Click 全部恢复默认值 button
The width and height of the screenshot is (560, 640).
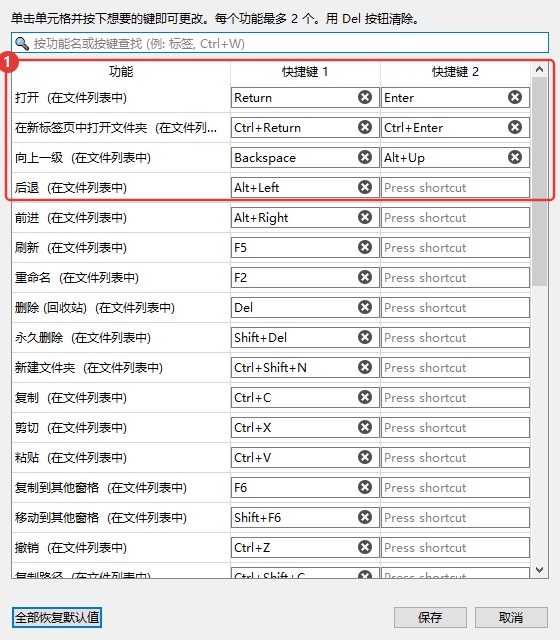[57, 618]
